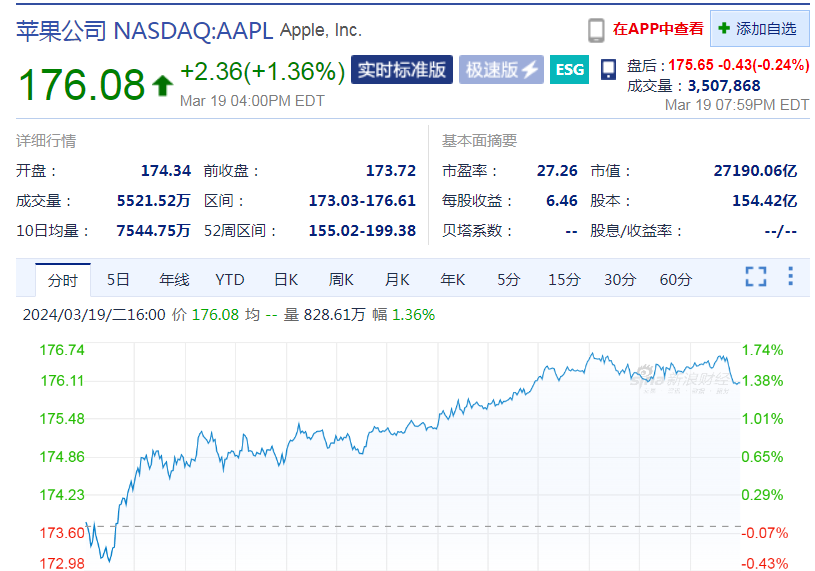
Task: Select the 实时标准版 button
Action: pyautogui.click(x=402, y=70)
